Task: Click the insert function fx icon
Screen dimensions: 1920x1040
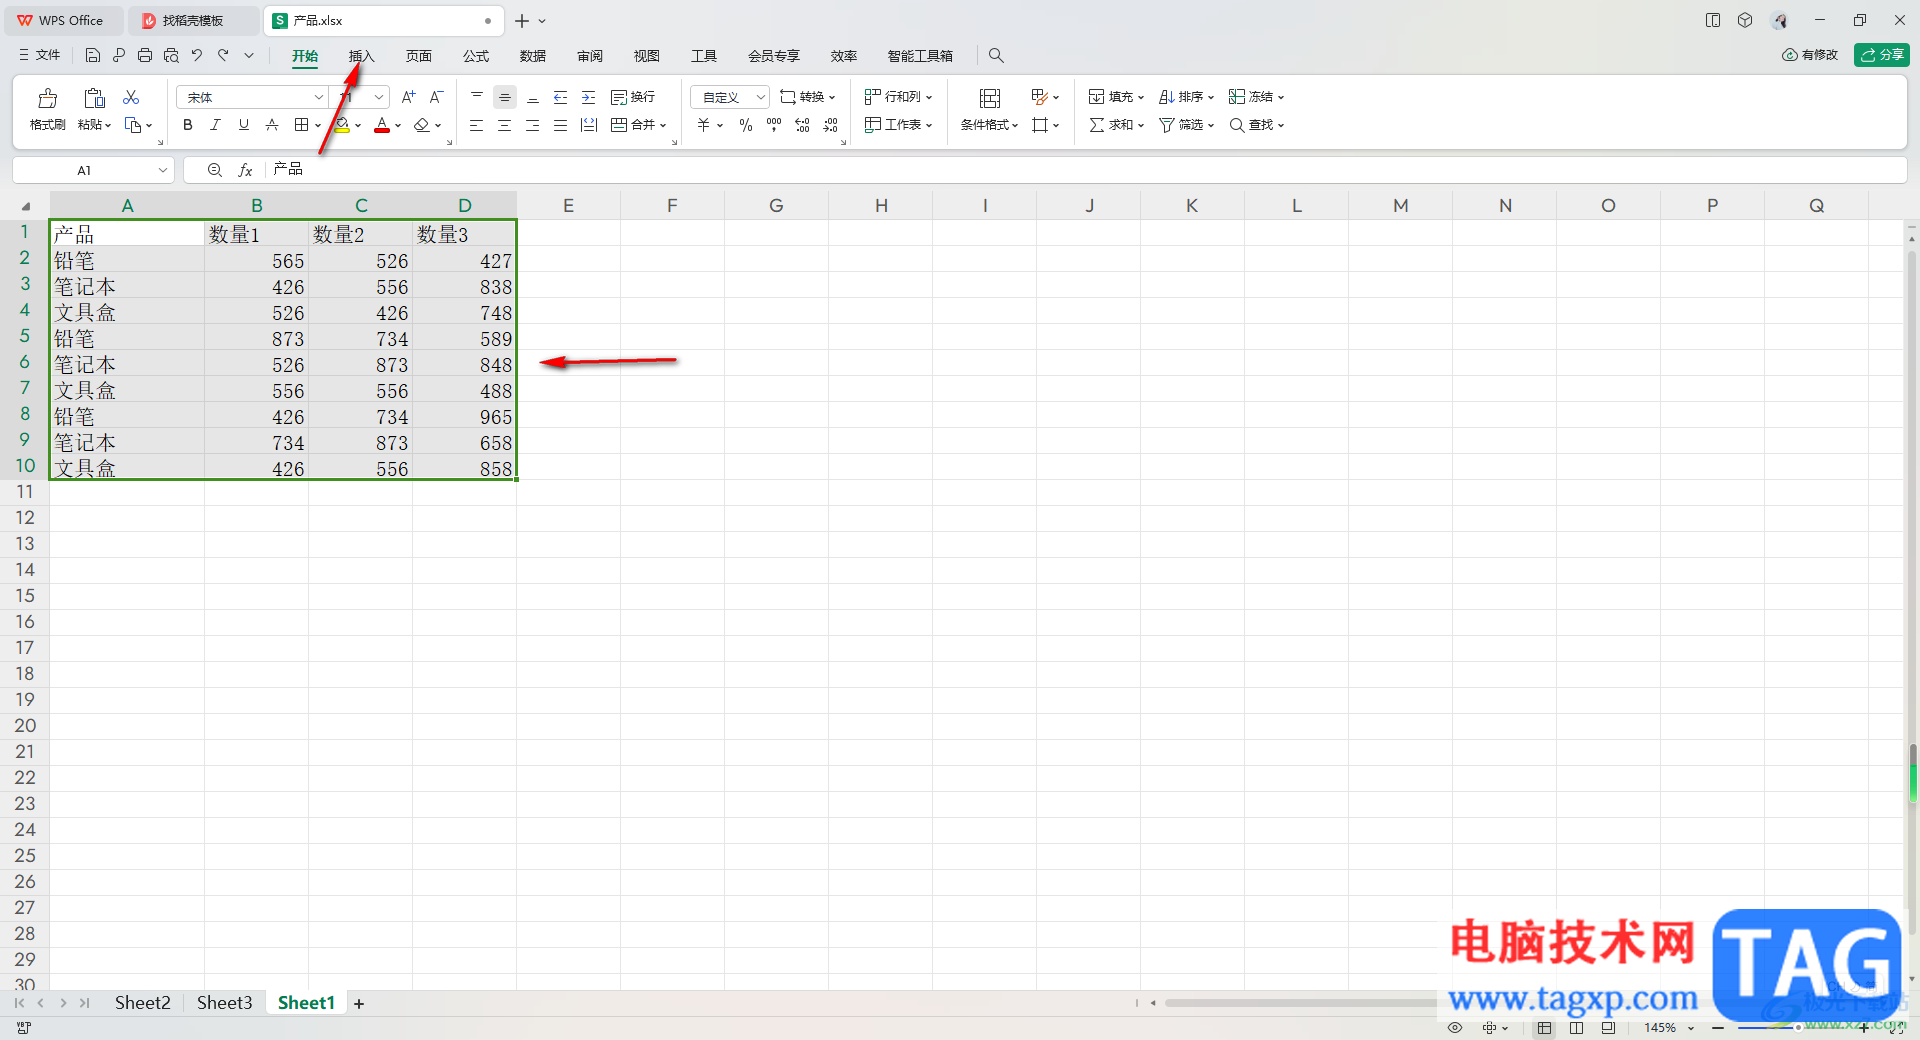Action: click(246, 170)
